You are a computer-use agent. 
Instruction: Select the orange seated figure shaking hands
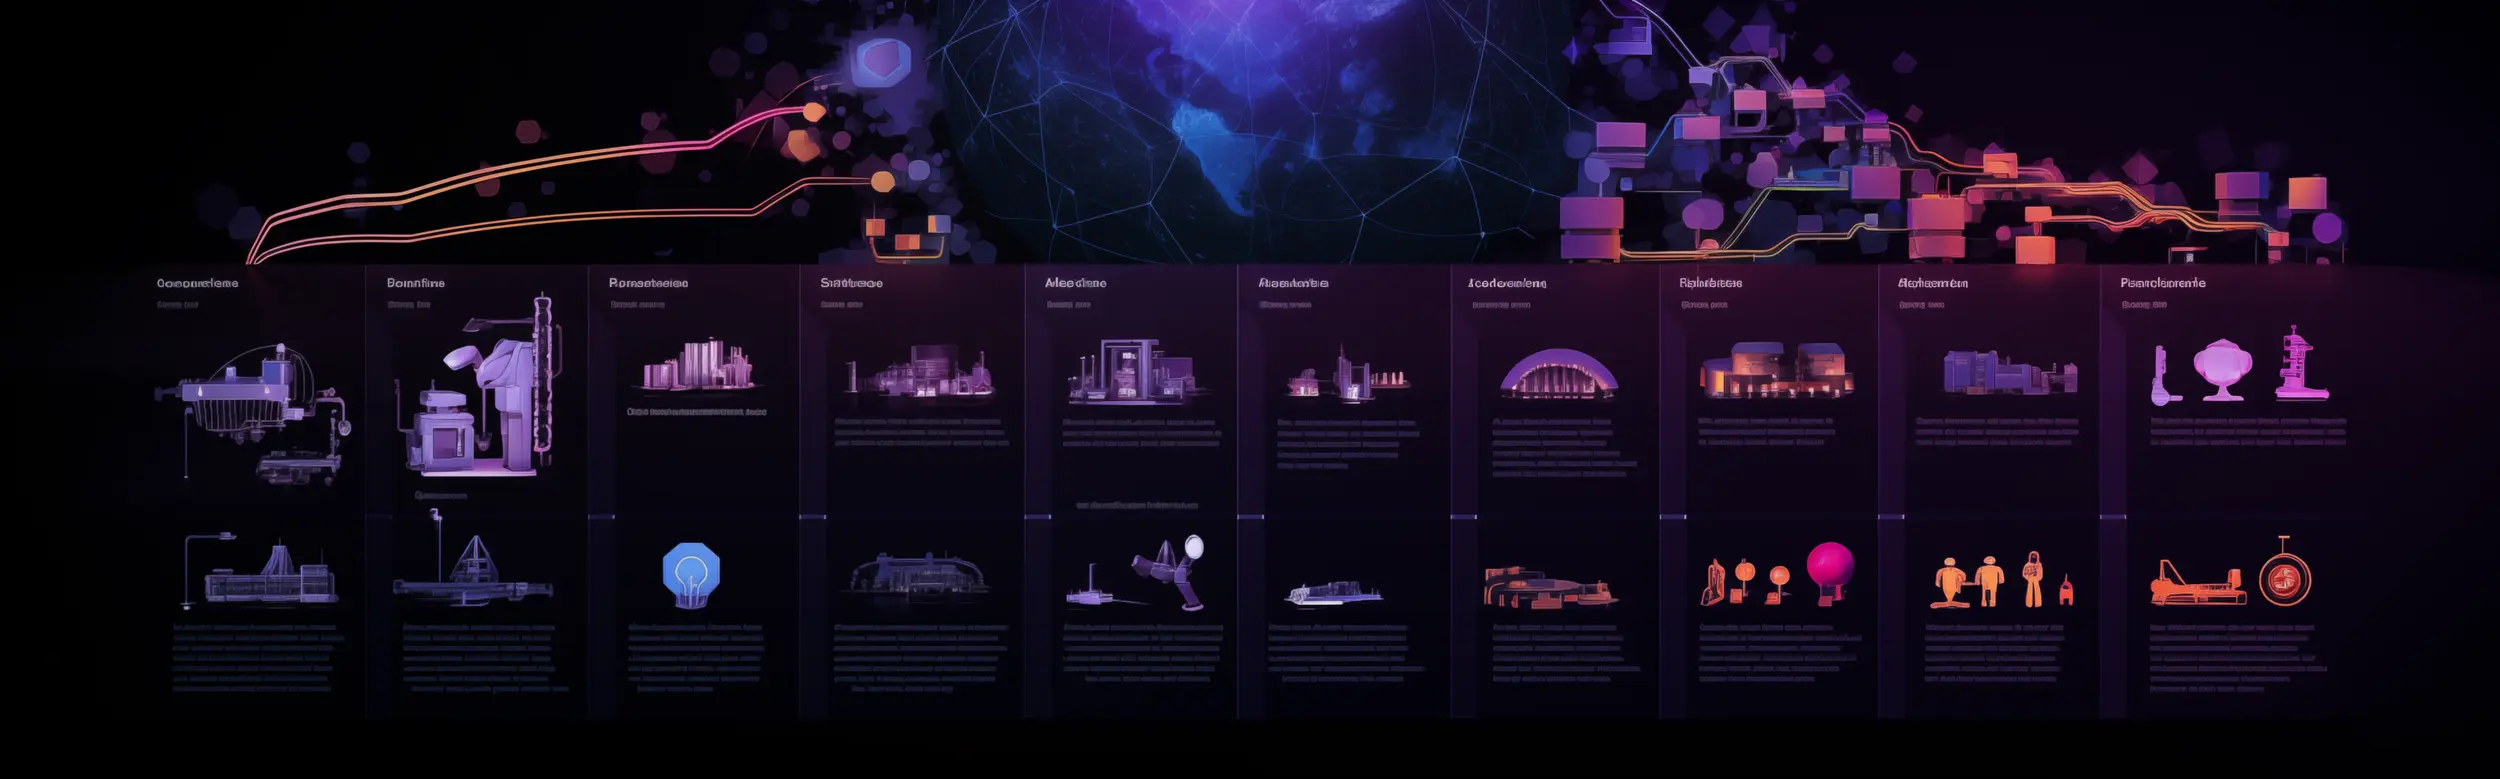click(x=1949, y=583)
